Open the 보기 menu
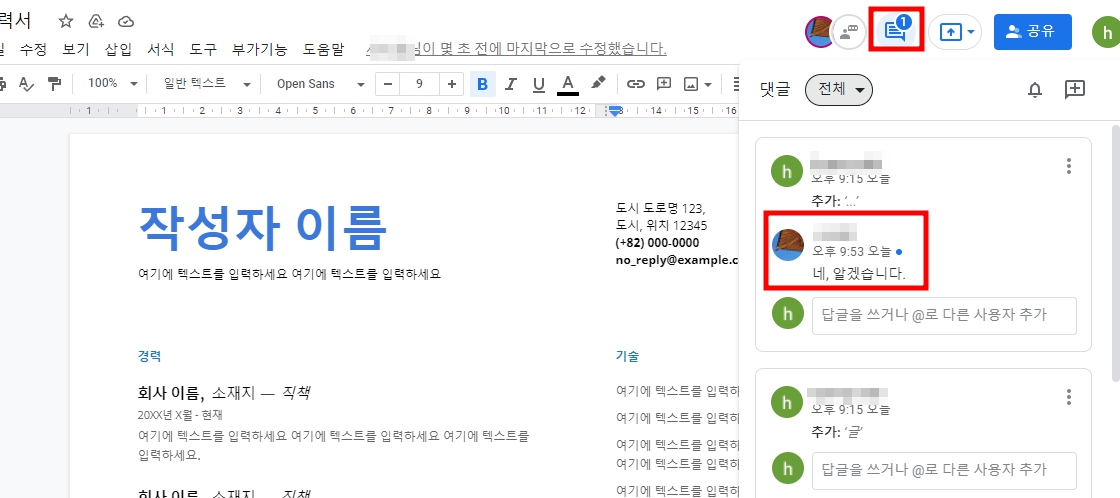The image size is (1120, 498). coord(76,49)
